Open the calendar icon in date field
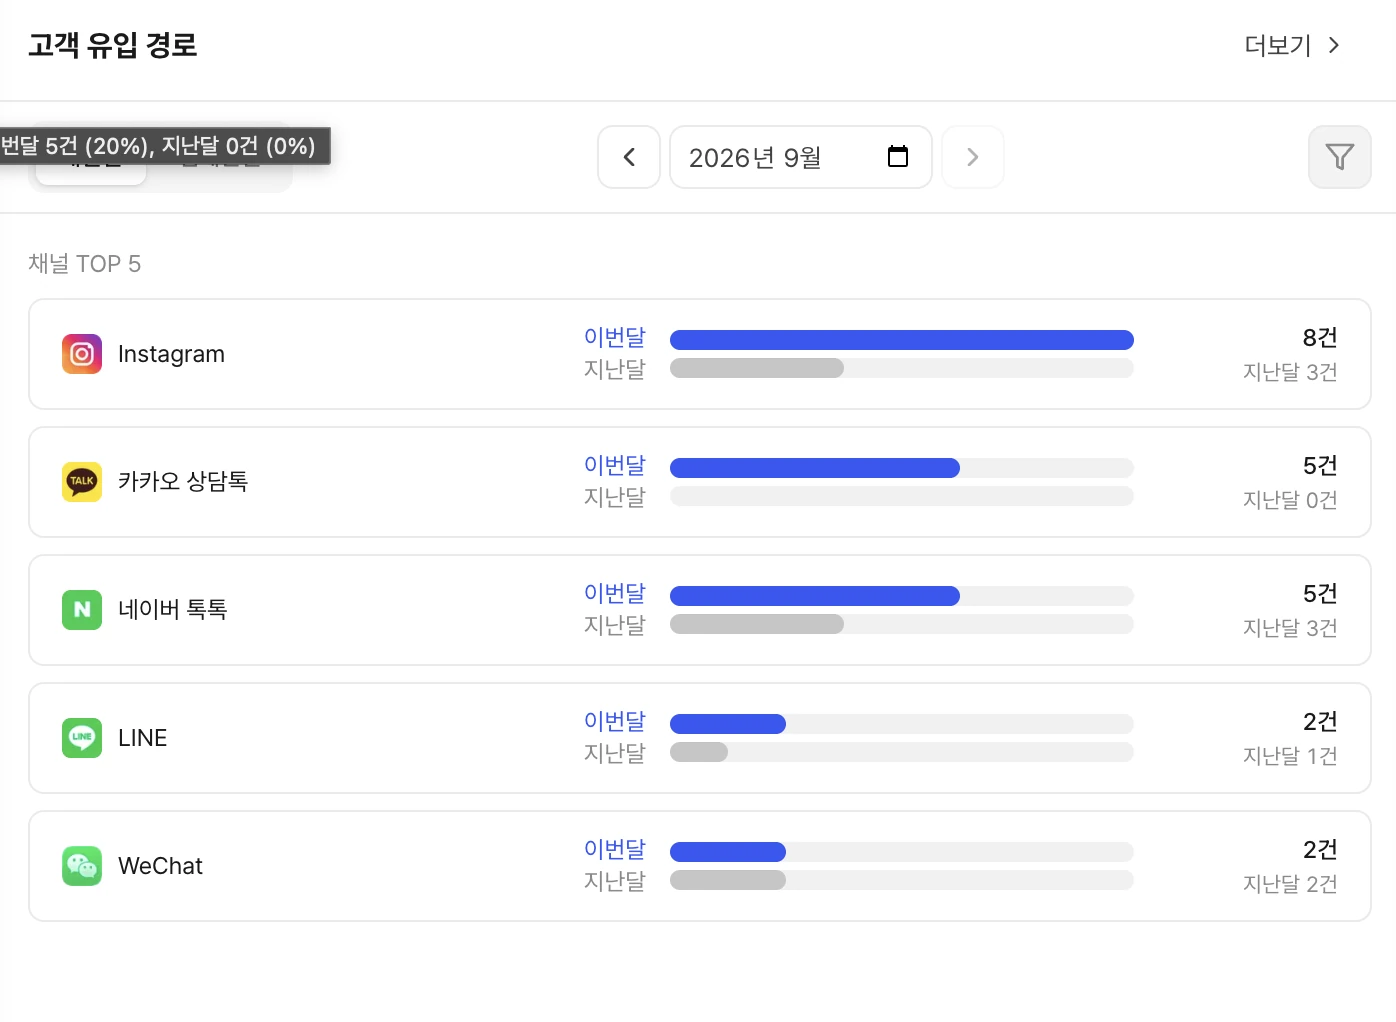The height and width of the screenshot is (1022, 1396). [x=898, y=157]
